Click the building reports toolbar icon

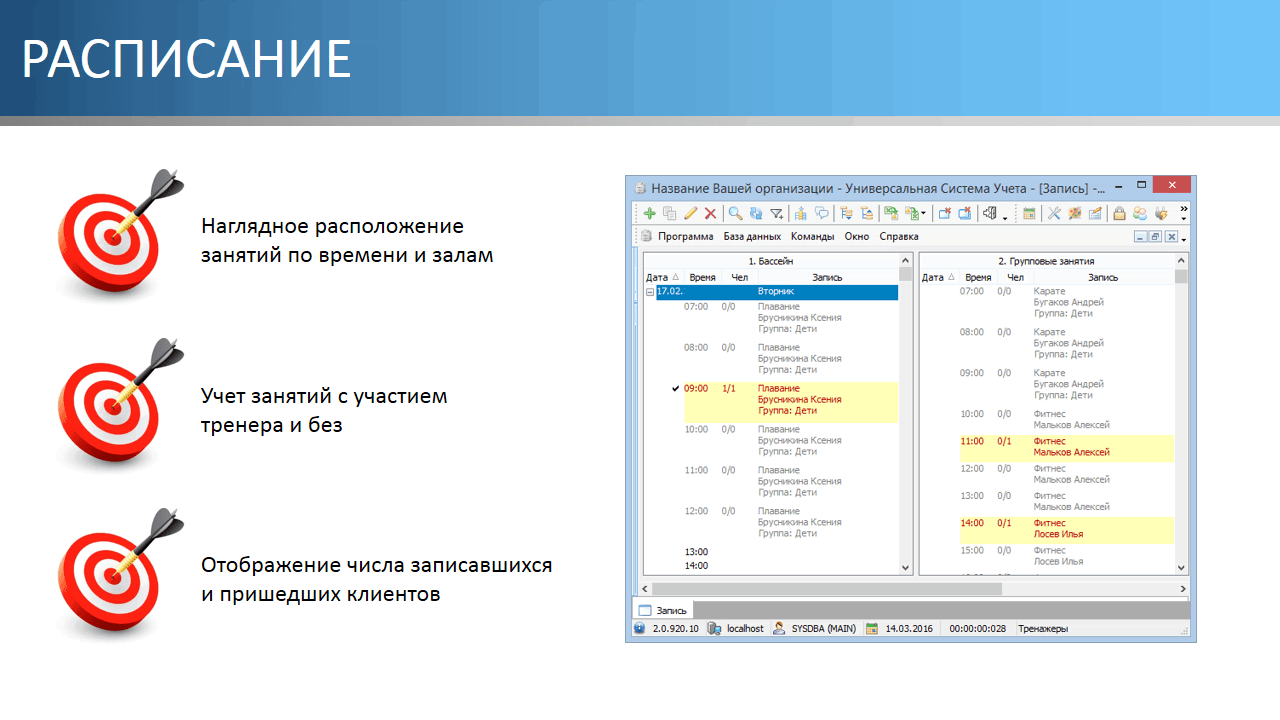tap(800, 213)
